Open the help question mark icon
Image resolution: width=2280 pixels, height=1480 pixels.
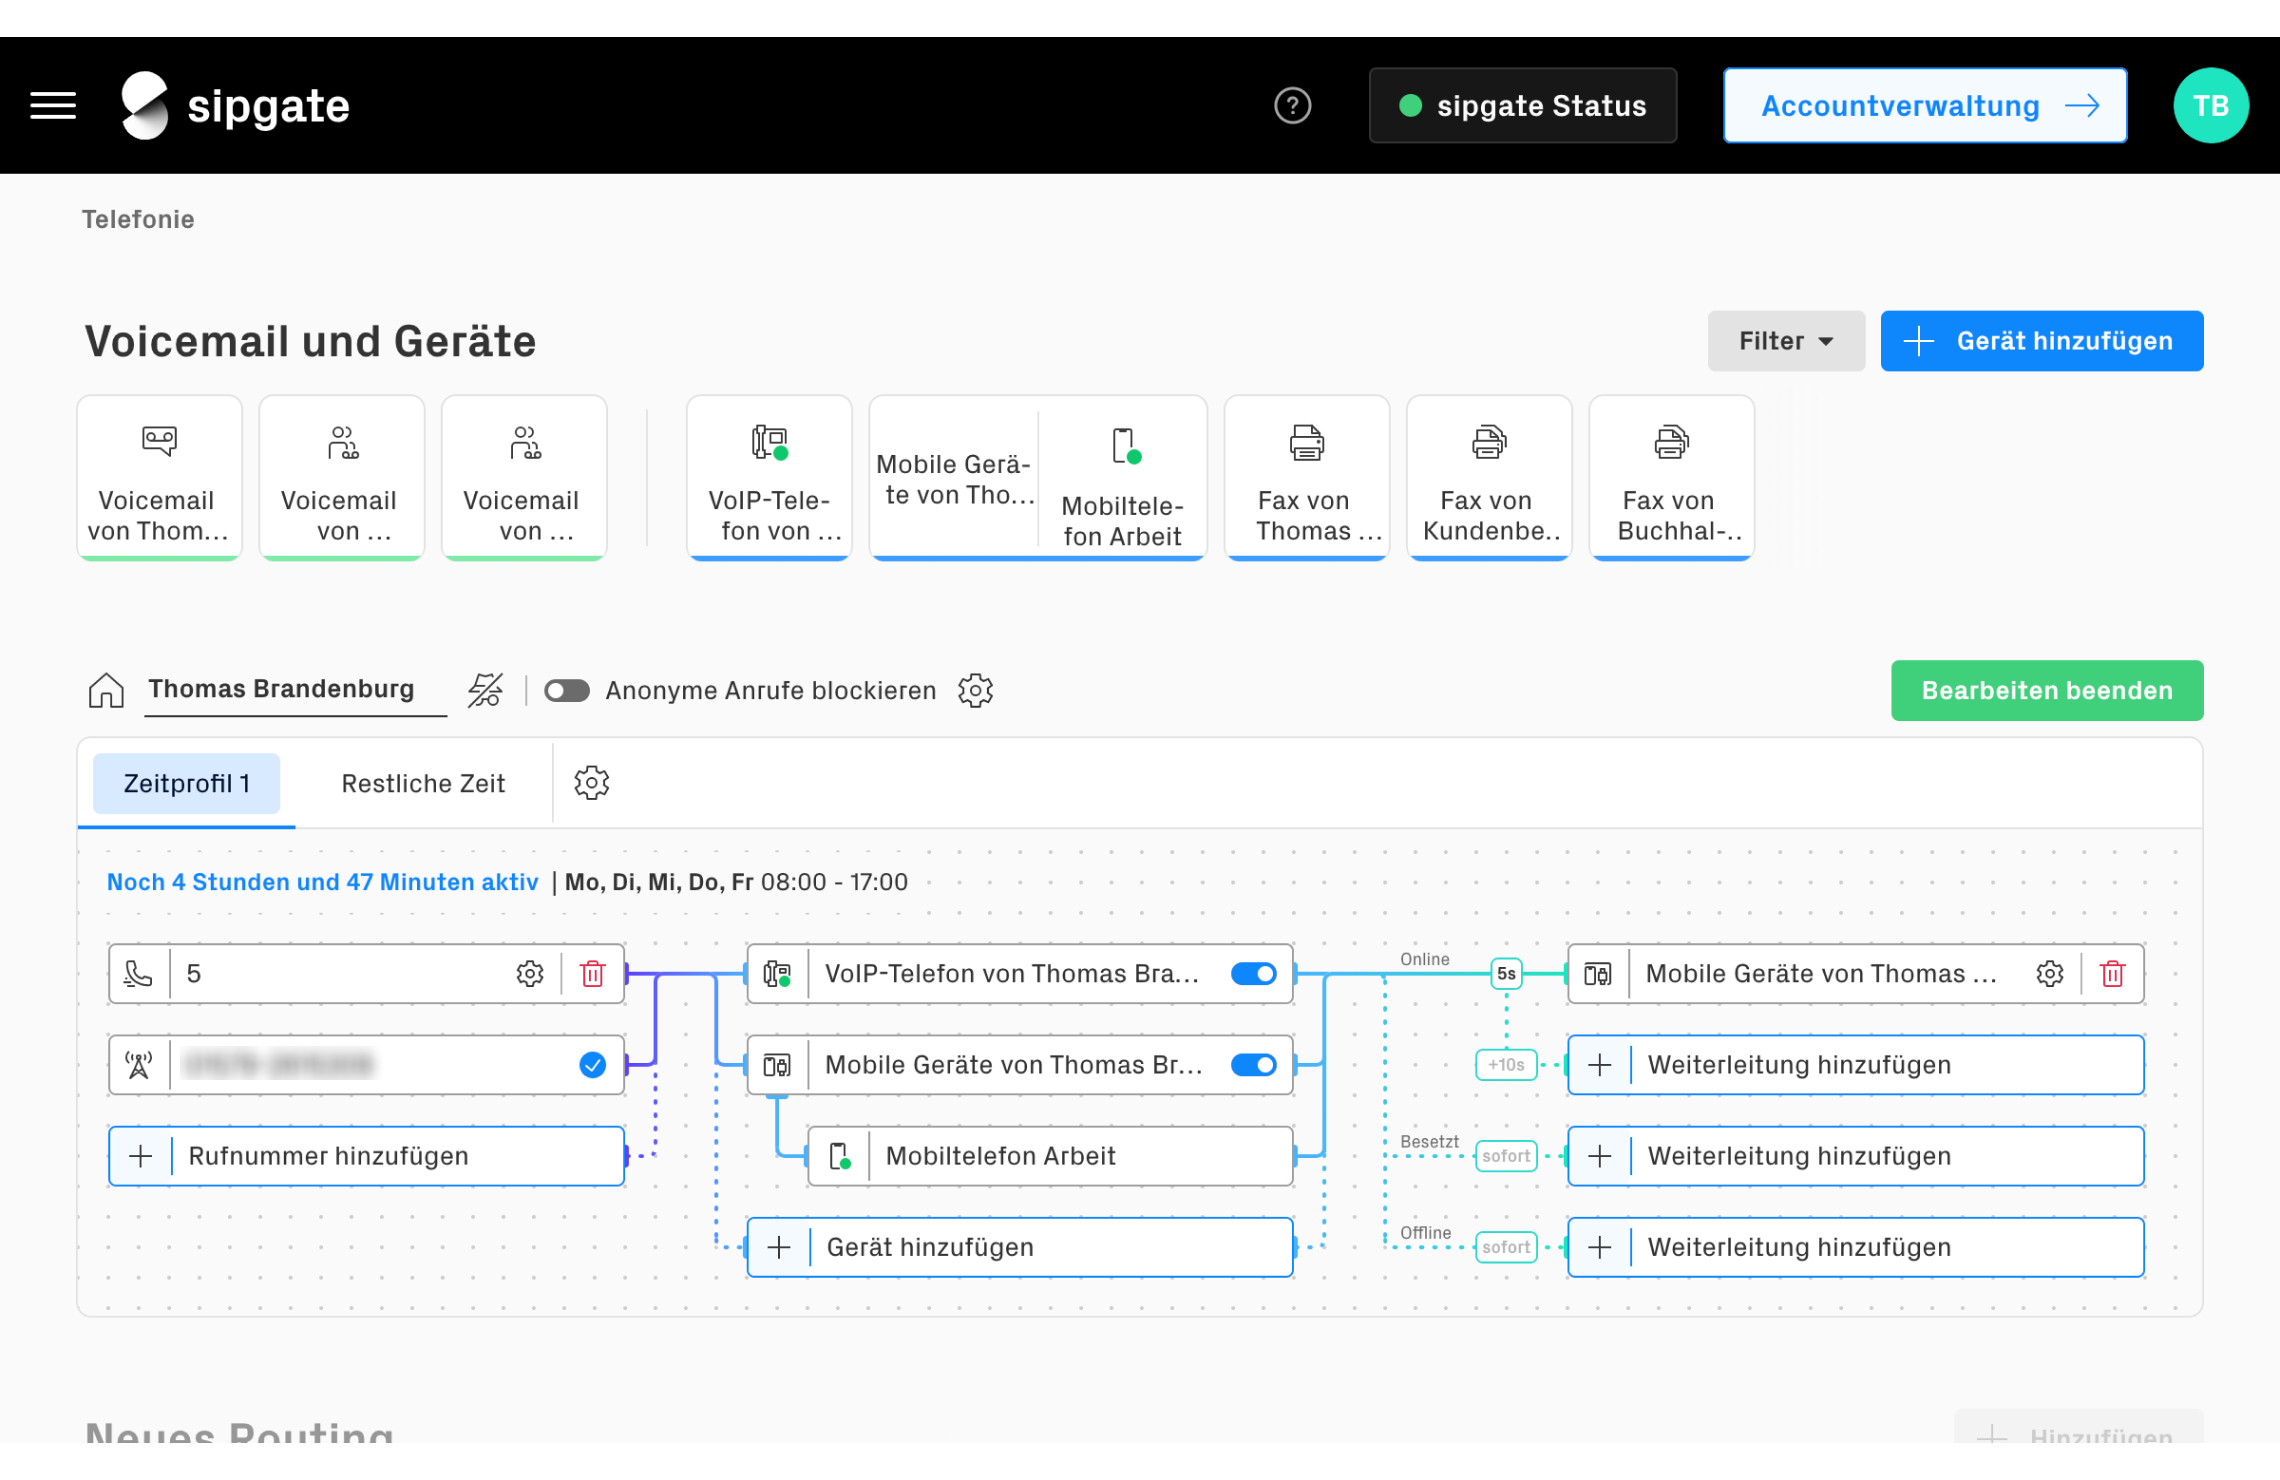click(1292, 105)
